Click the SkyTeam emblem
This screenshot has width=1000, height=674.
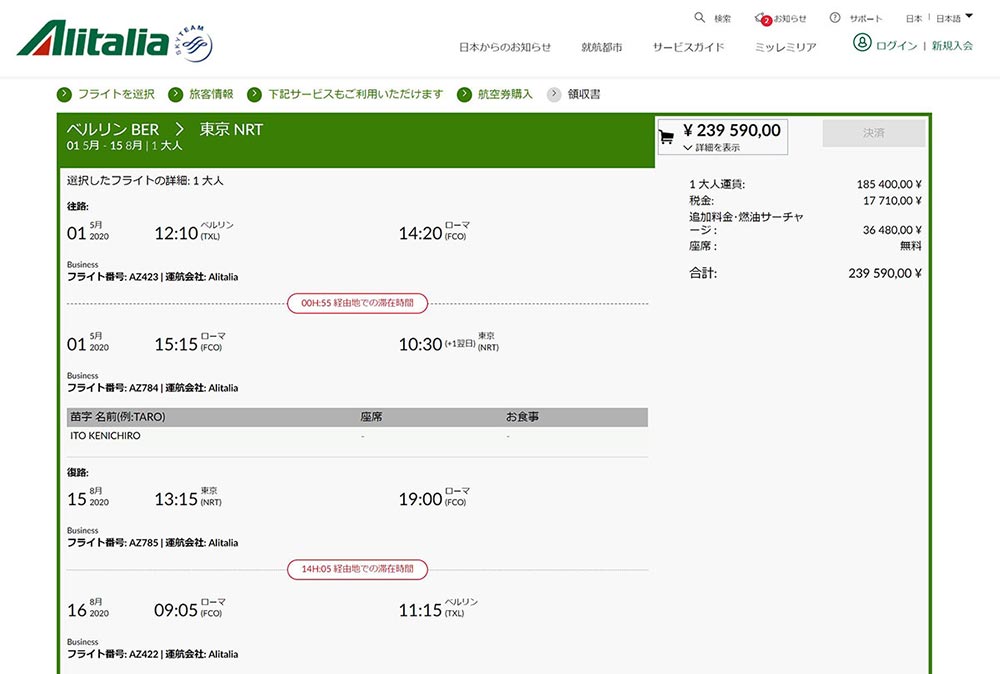(x=194, y=43)
